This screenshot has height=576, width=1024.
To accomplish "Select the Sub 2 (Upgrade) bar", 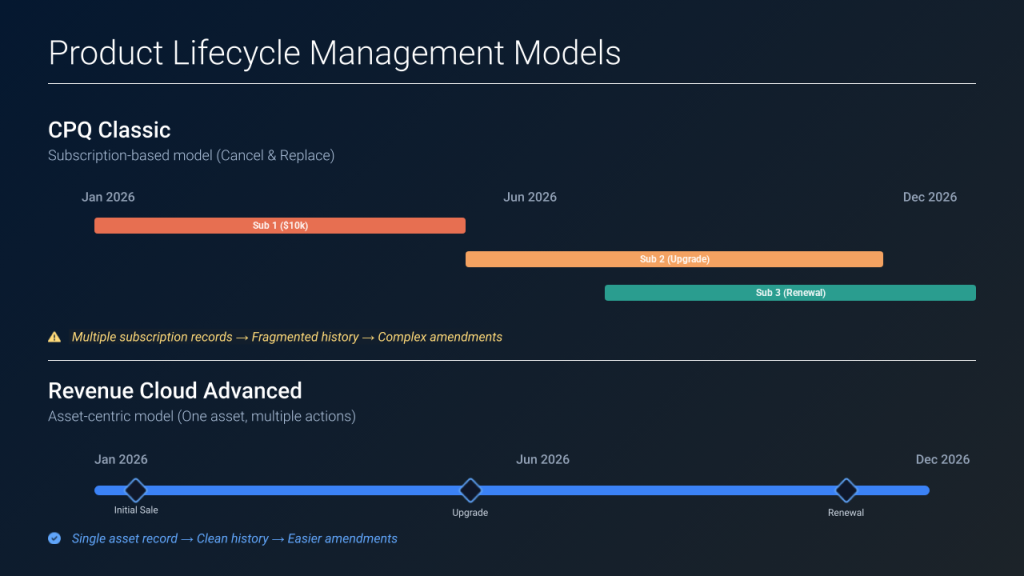I will [x=674, y=259].
